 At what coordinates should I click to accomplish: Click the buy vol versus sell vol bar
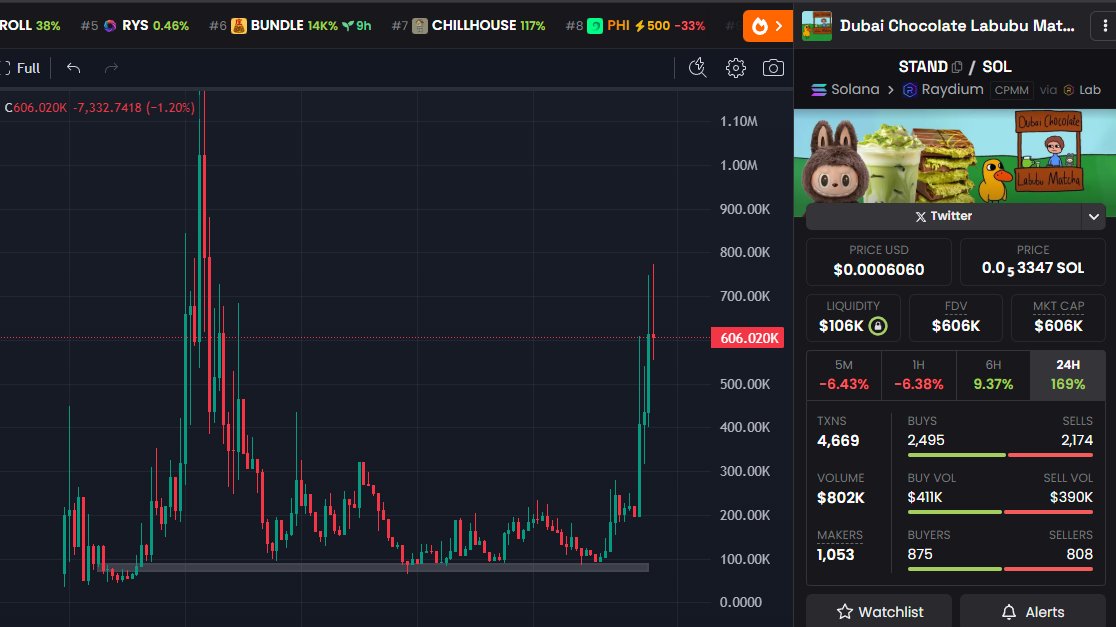[x=1000, y=512]
